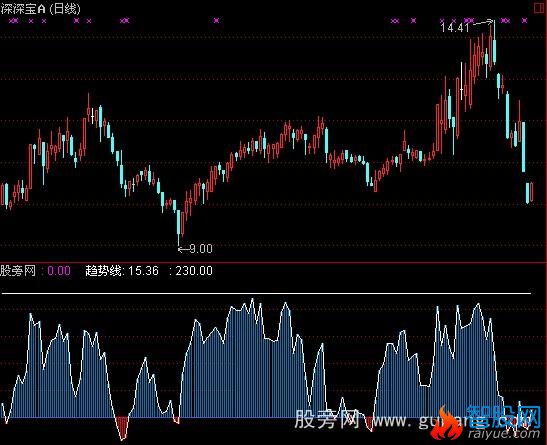The image size is (547, 445).
Task: Click the 230.00 indicator value
Action: 194,271
